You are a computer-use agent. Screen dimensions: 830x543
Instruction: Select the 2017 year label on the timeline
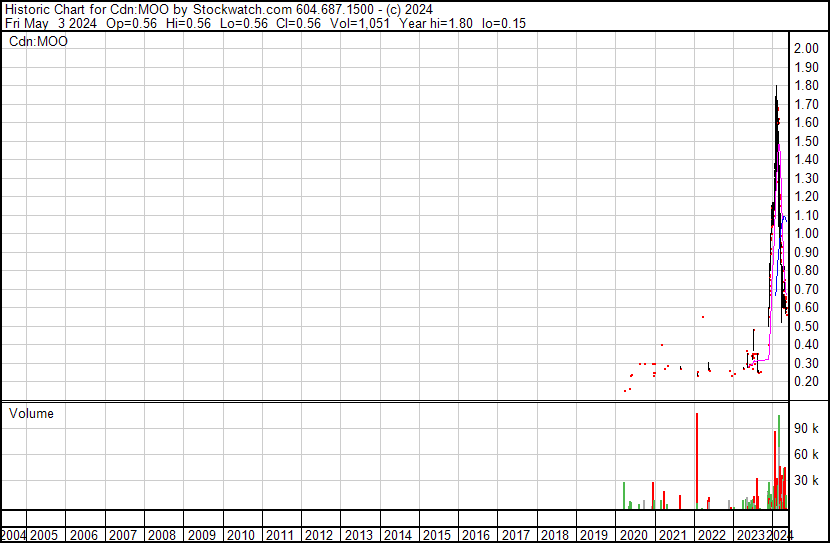pos(516,536)
